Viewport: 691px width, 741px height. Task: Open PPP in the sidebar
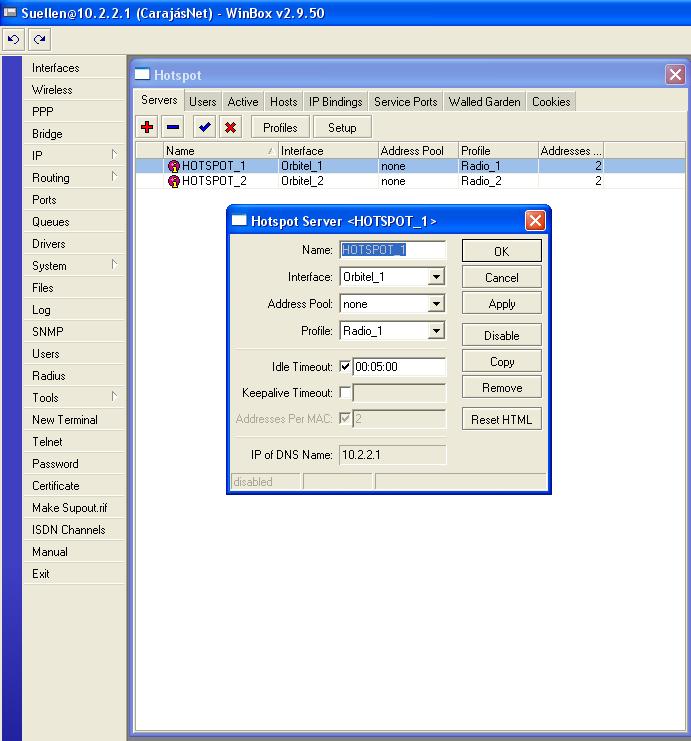74,112
